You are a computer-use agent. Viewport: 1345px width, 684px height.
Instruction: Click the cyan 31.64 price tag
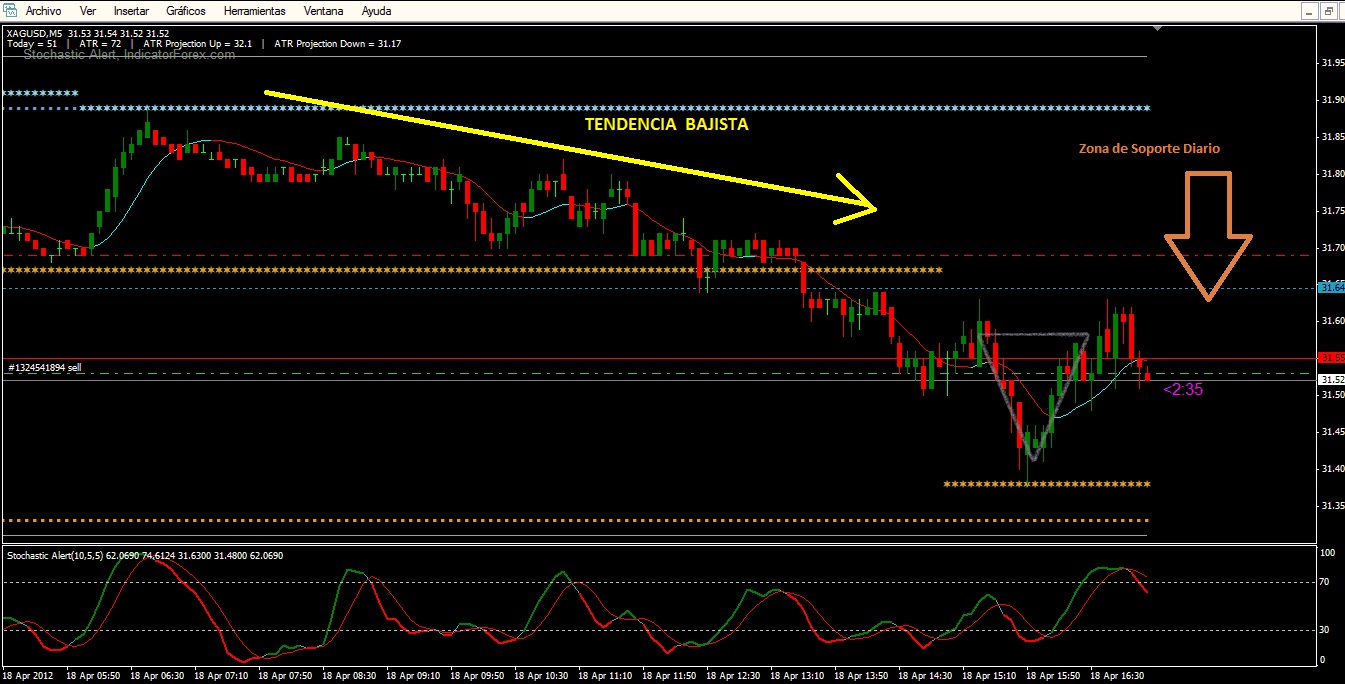click(1331, 288)
